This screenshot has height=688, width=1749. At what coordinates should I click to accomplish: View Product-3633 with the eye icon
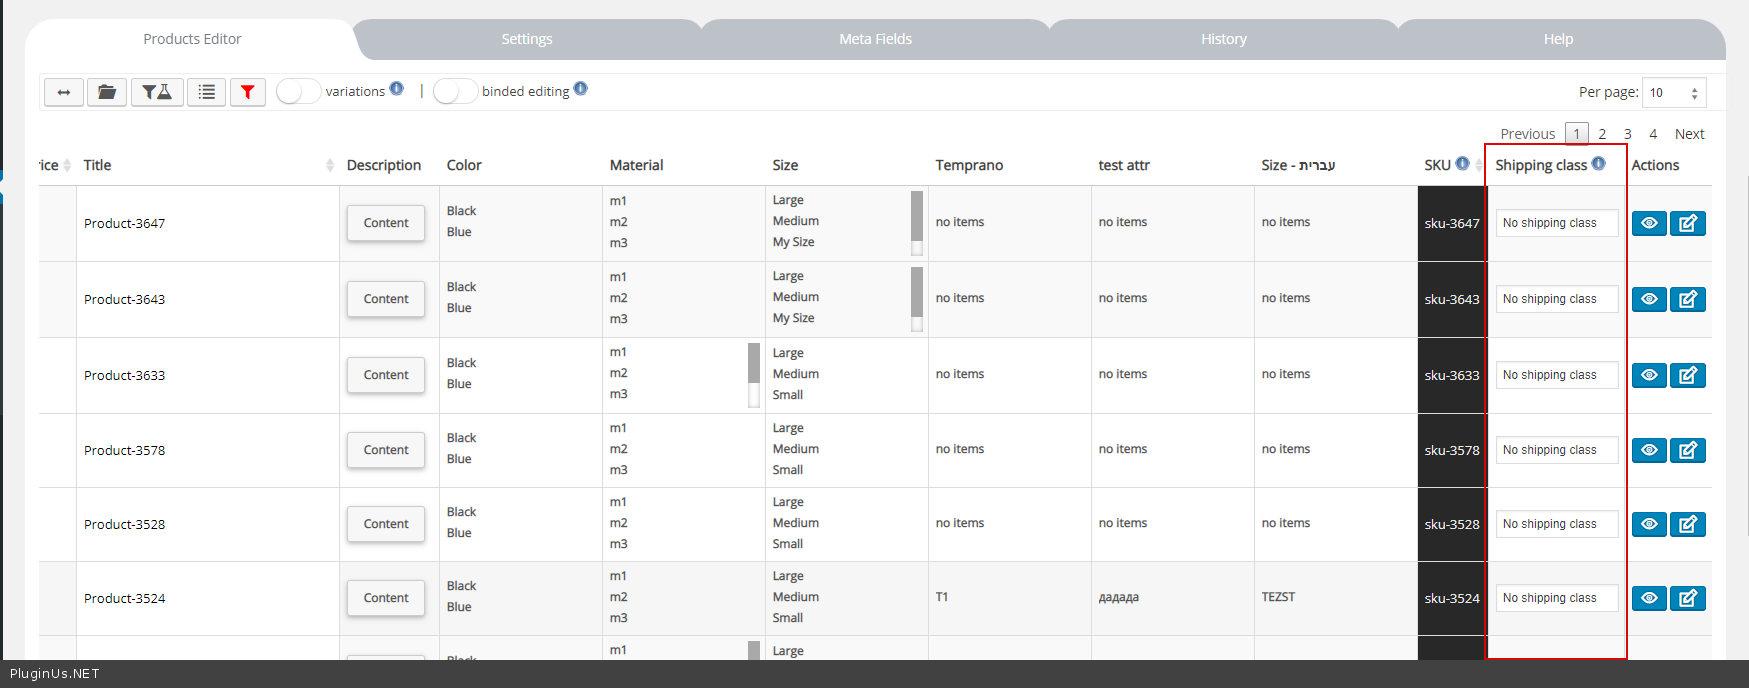(1649, 375)
